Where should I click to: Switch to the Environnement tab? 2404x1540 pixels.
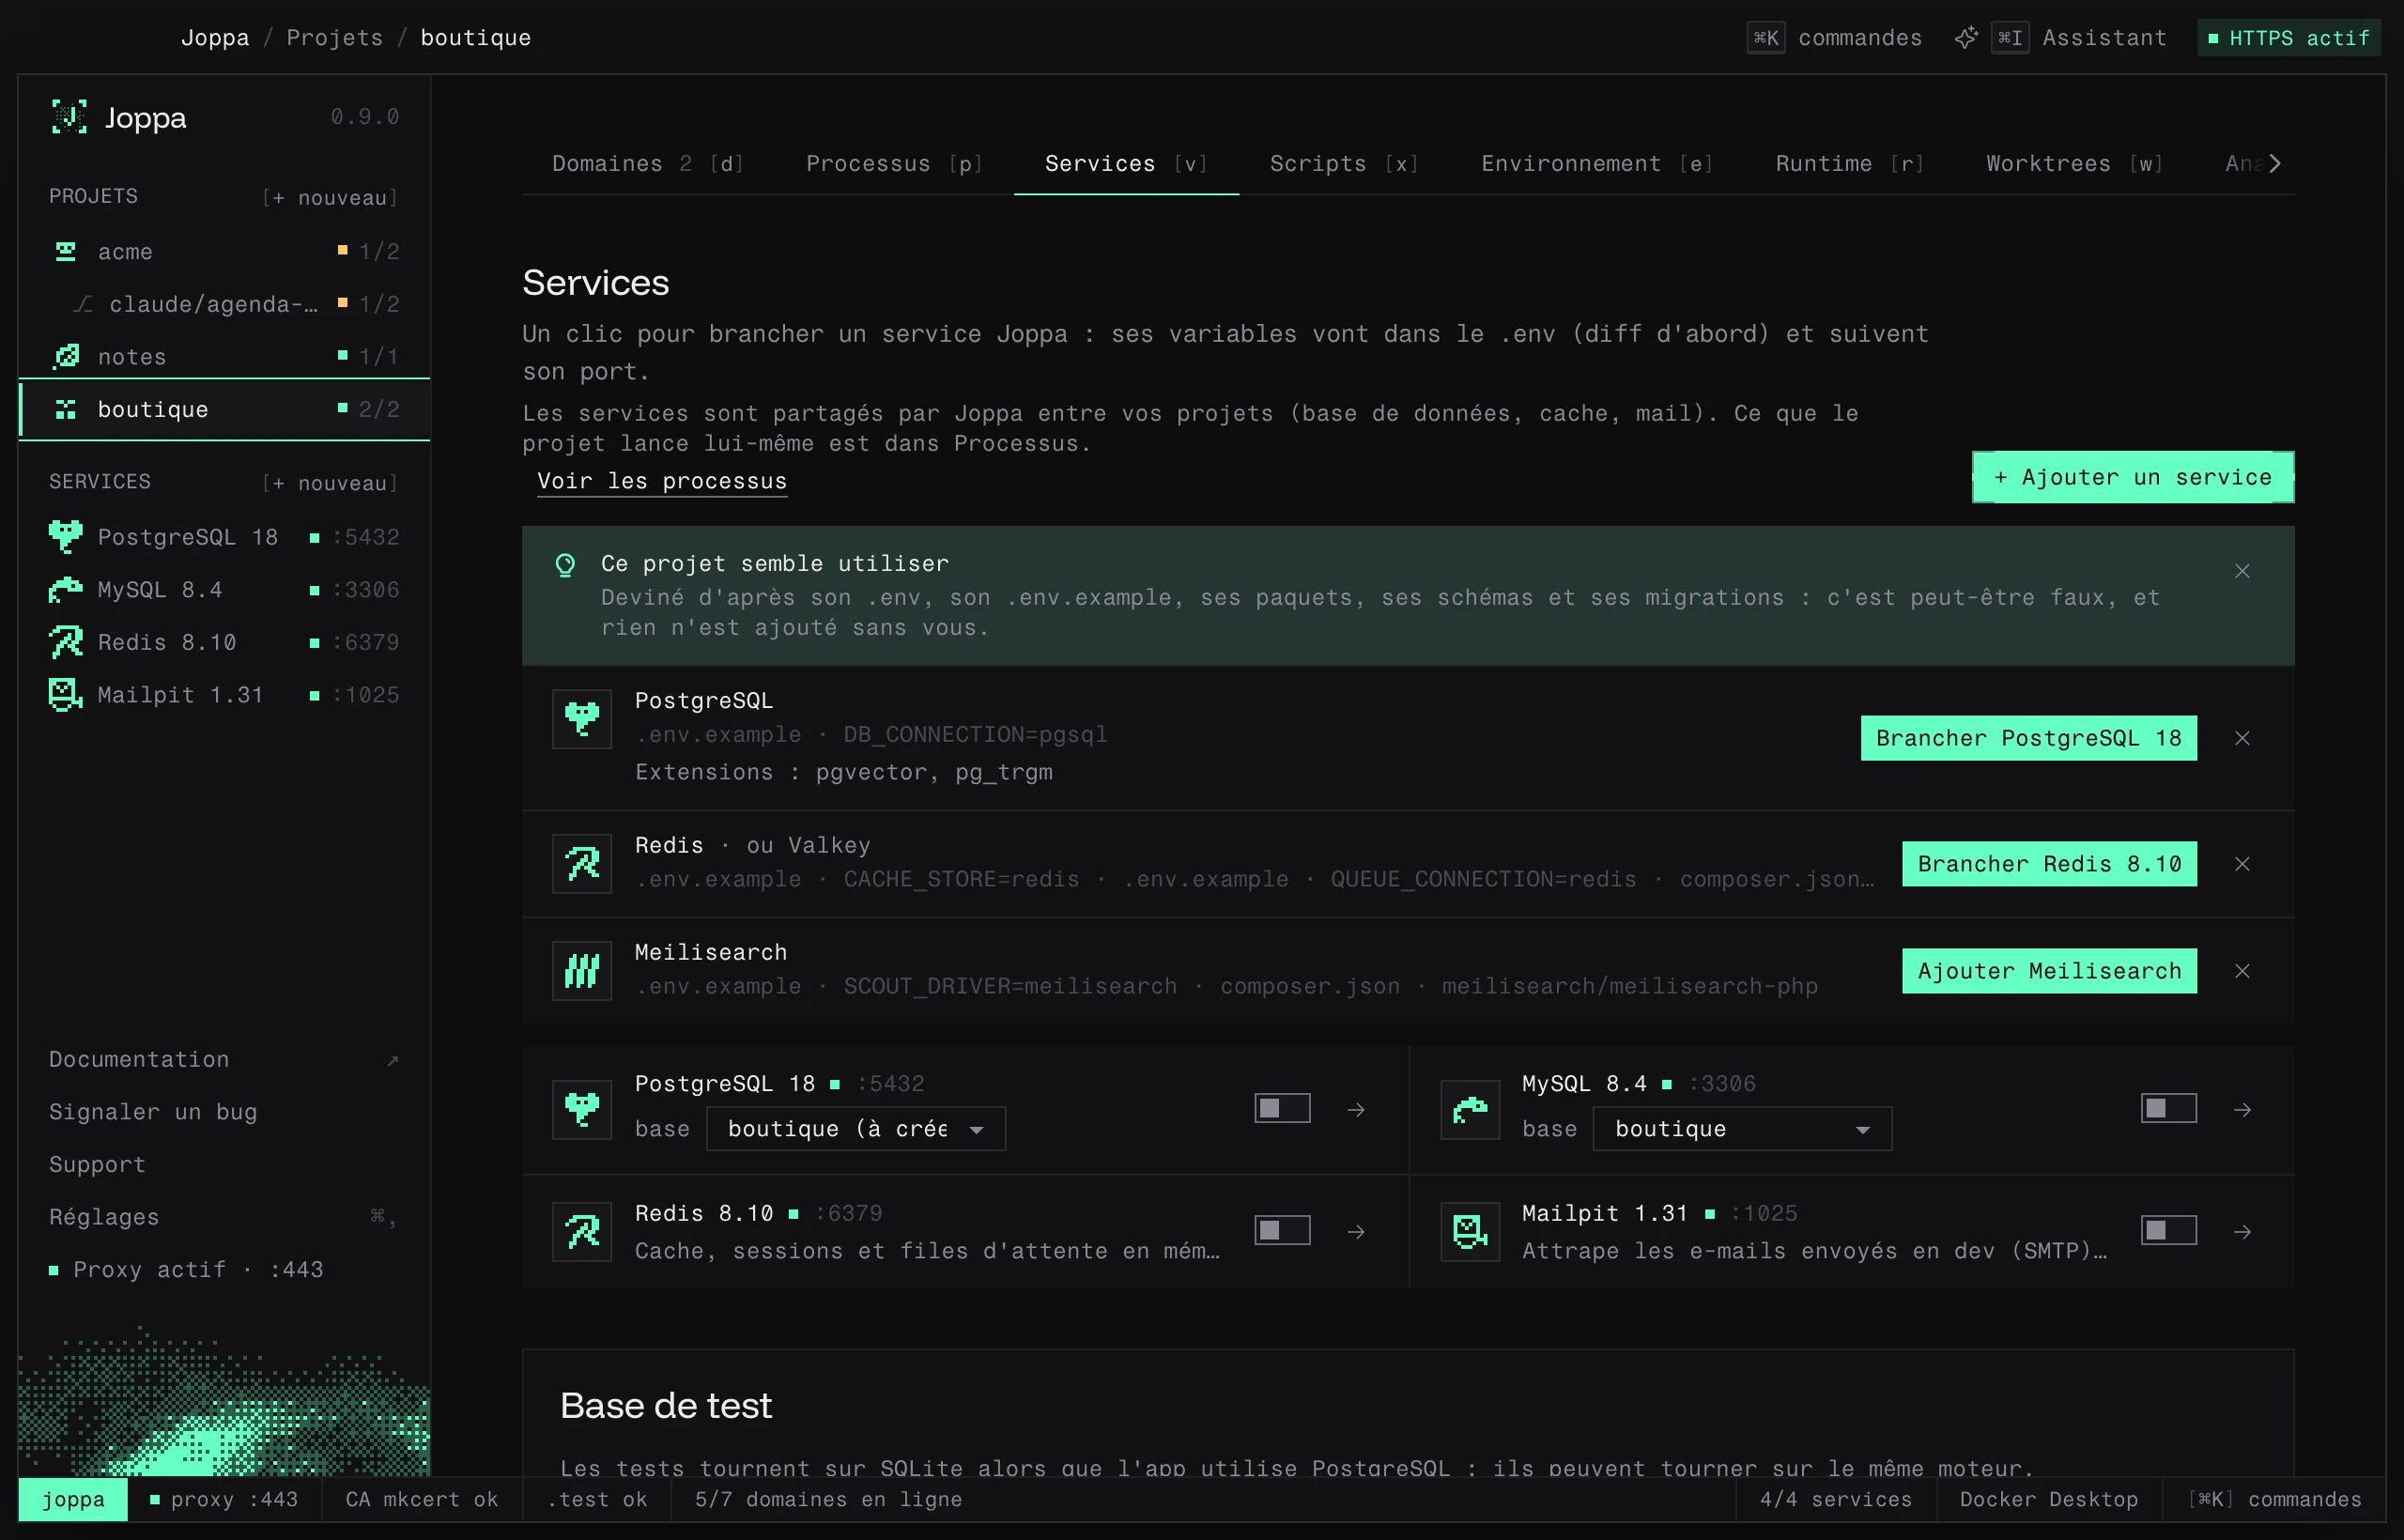click(1597, 163)
